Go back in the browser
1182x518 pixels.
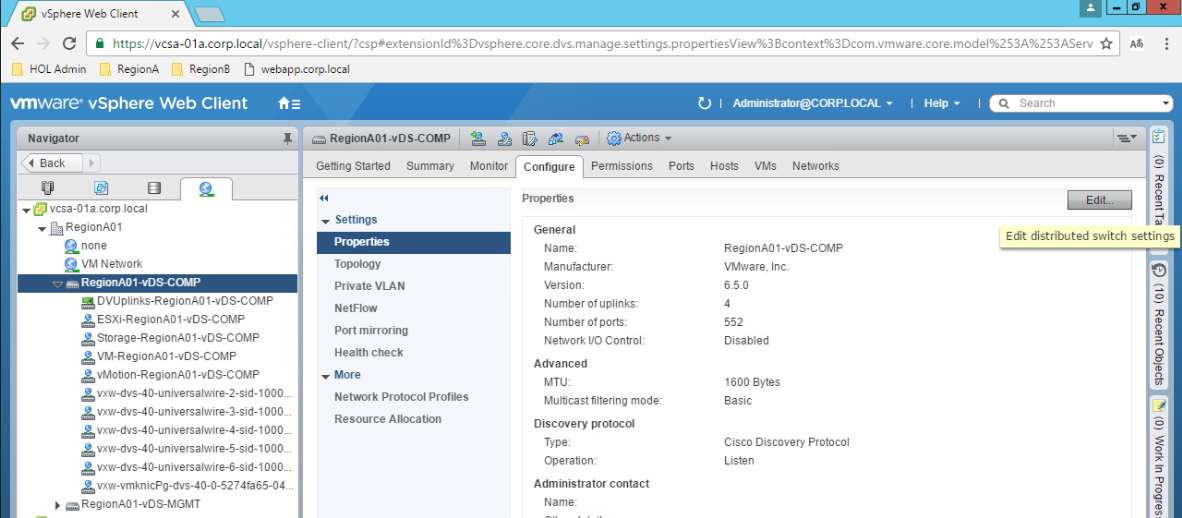pyautogui.click(x=18, y=44)
